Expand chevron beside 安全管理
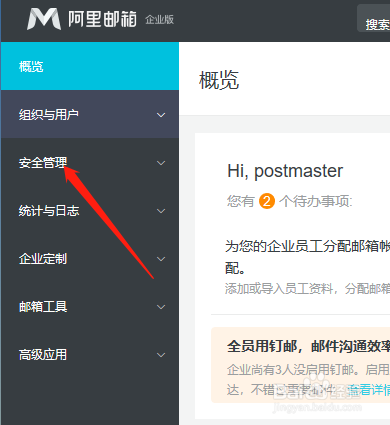 coord(161,163)
